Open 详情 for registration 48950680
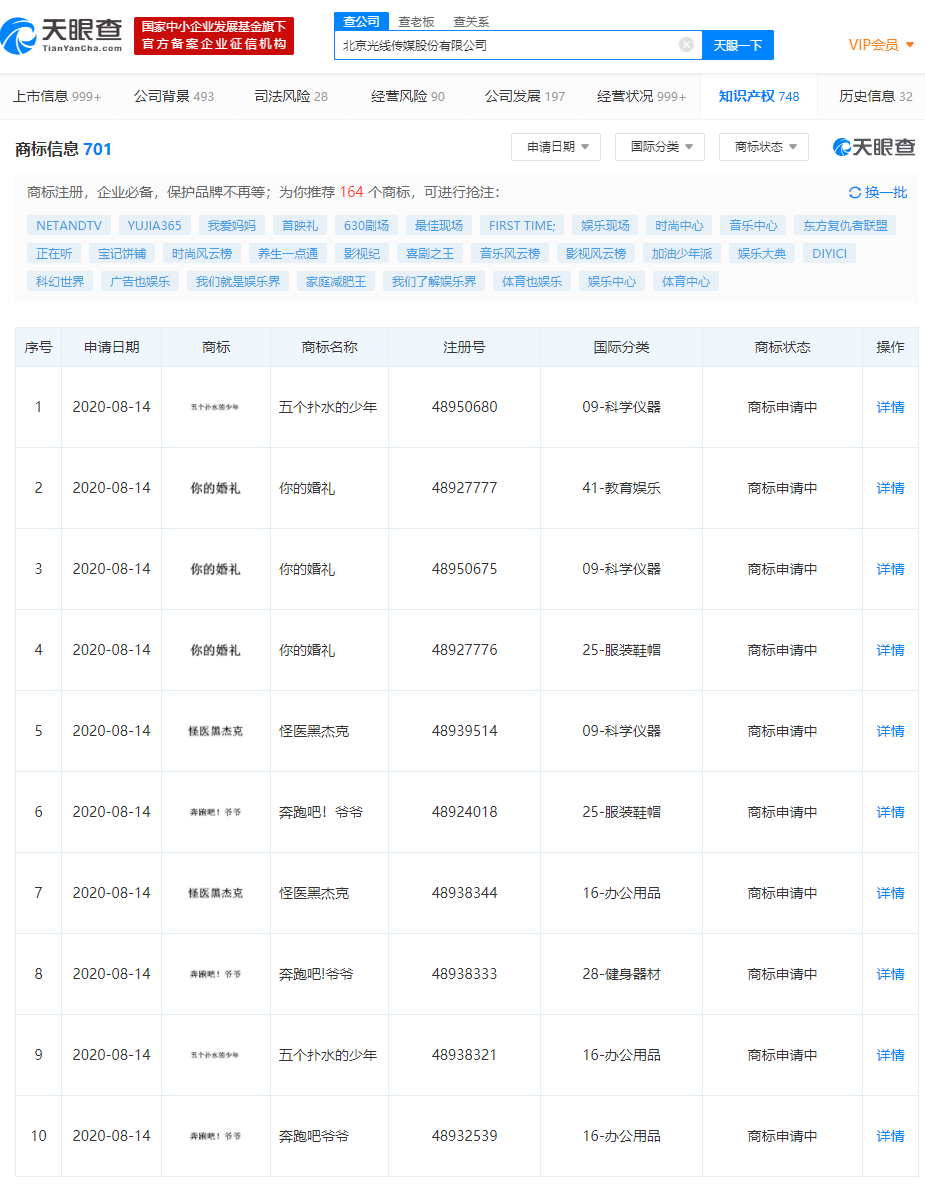 coord(890,407)
